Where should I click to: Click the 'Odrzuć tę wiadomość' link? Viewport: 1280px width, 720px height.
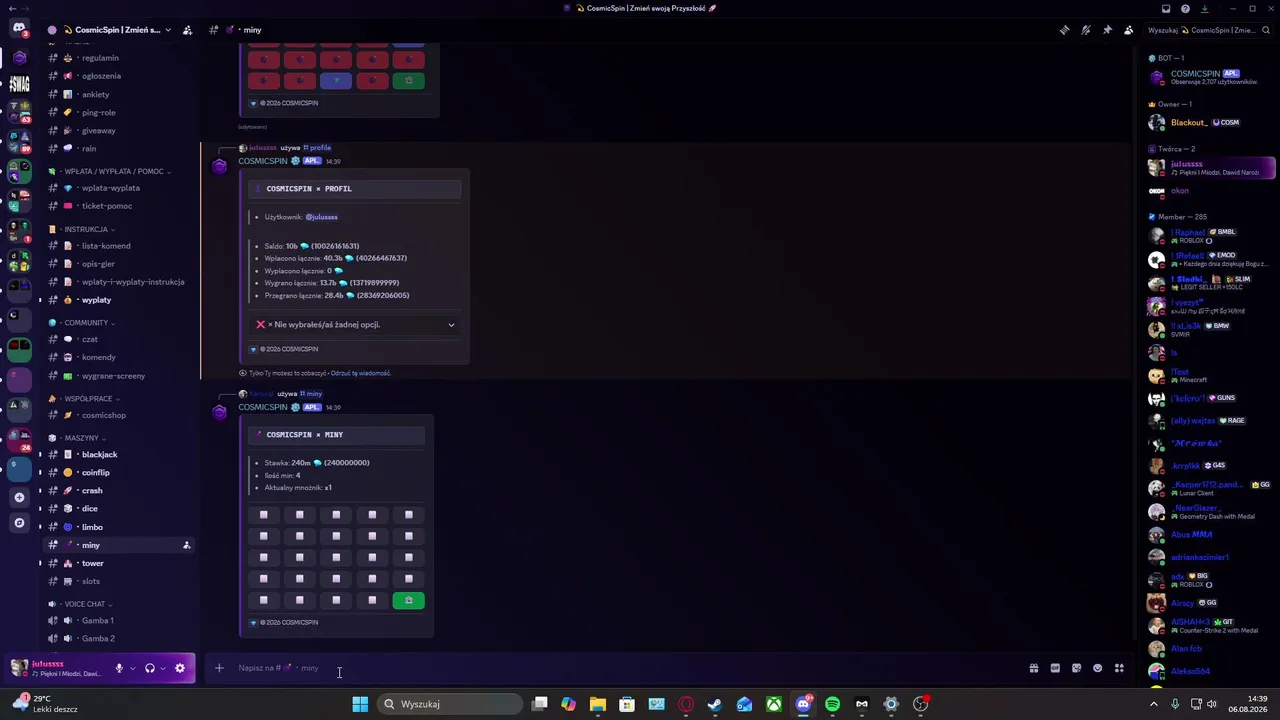click(x=360, y=373)
